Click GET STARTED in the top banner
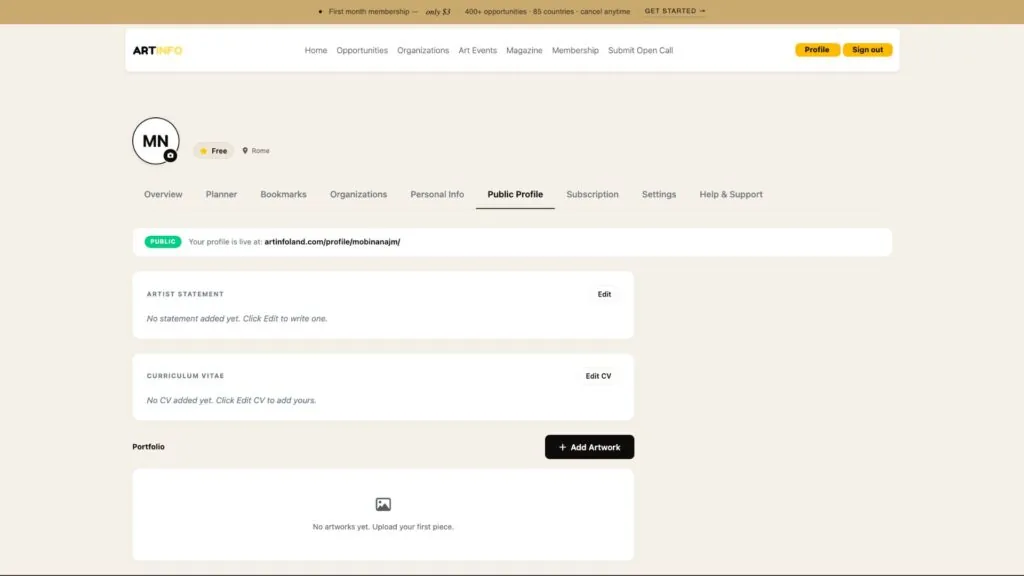This screenshot has width=1024, height=576. click(x=675, y=11)
